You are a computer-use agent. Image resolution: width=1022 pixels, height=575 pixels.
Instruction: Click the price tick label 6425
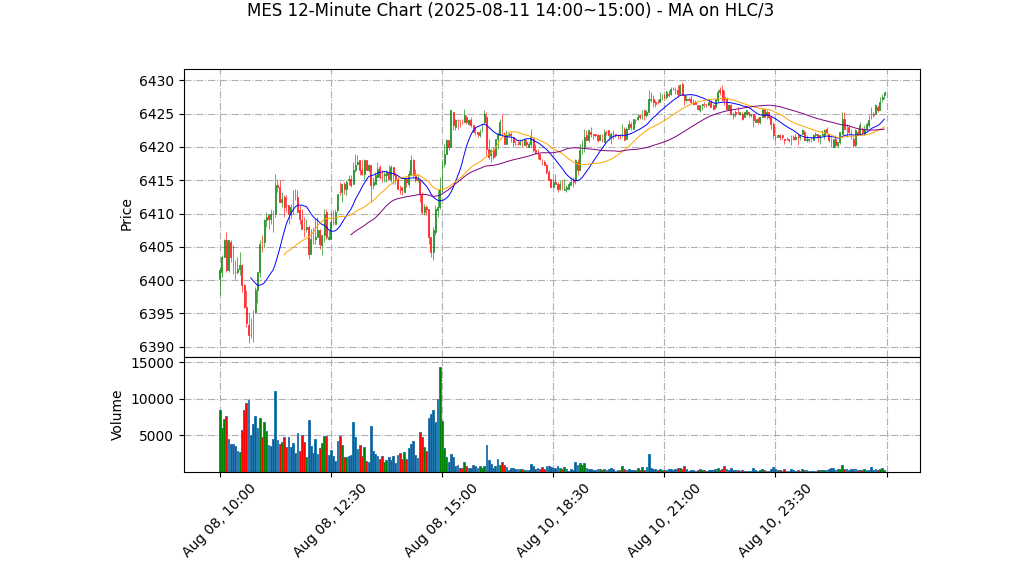[156, 115]
